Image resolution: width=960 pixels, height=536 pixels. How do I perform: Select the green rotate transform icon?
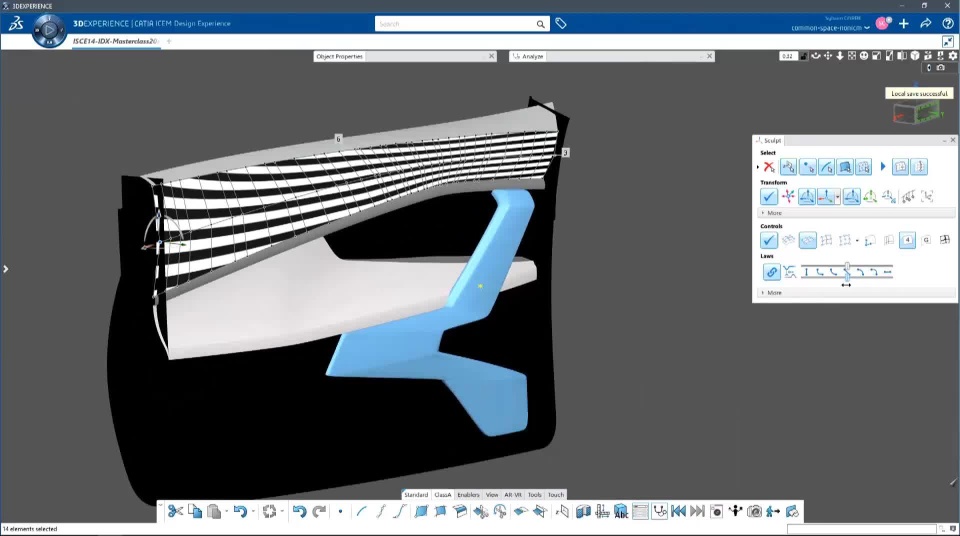[x=869, y=196]
